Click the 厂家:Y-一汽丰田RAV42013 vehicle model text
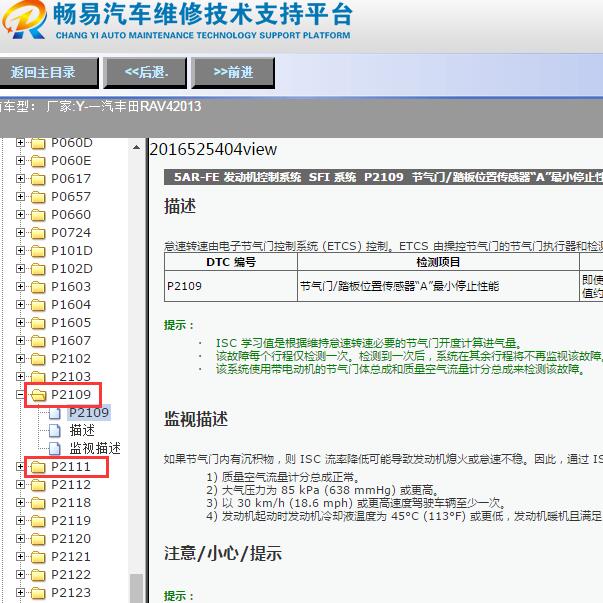603x603 pixels. click(x=124, y=107)
